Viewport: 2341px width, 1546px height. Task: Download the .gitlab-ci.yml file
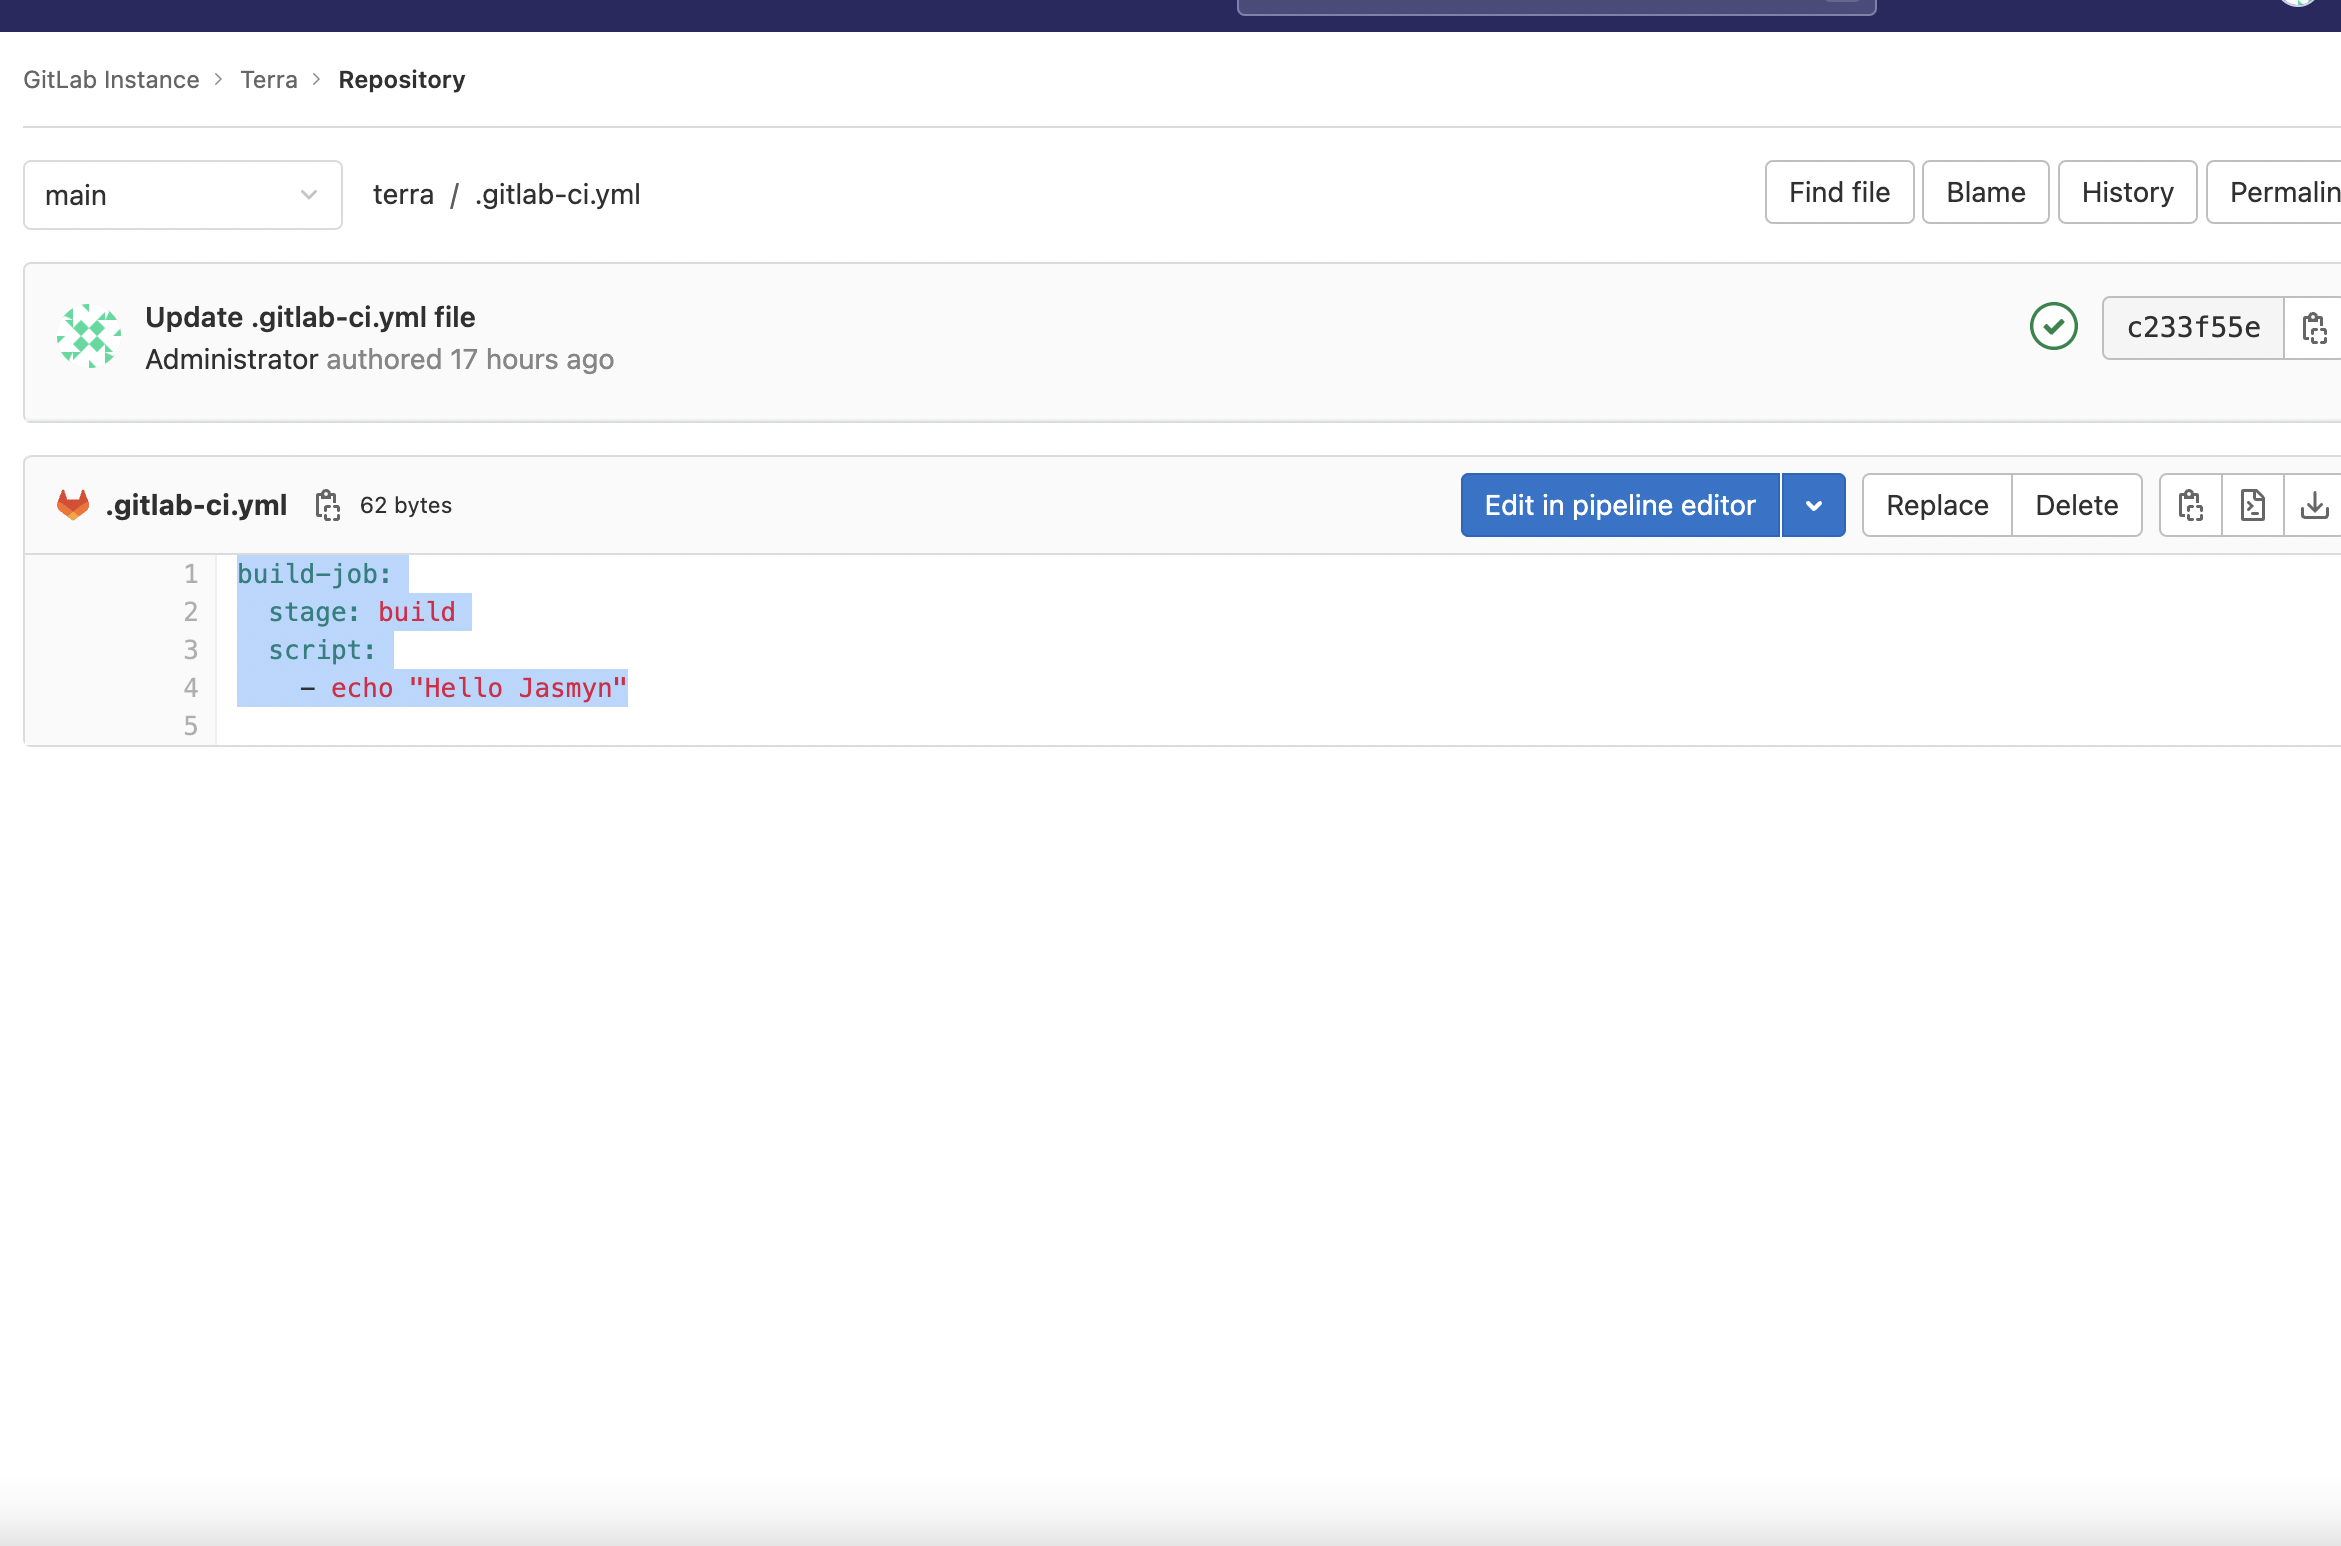coord(2315,505)
